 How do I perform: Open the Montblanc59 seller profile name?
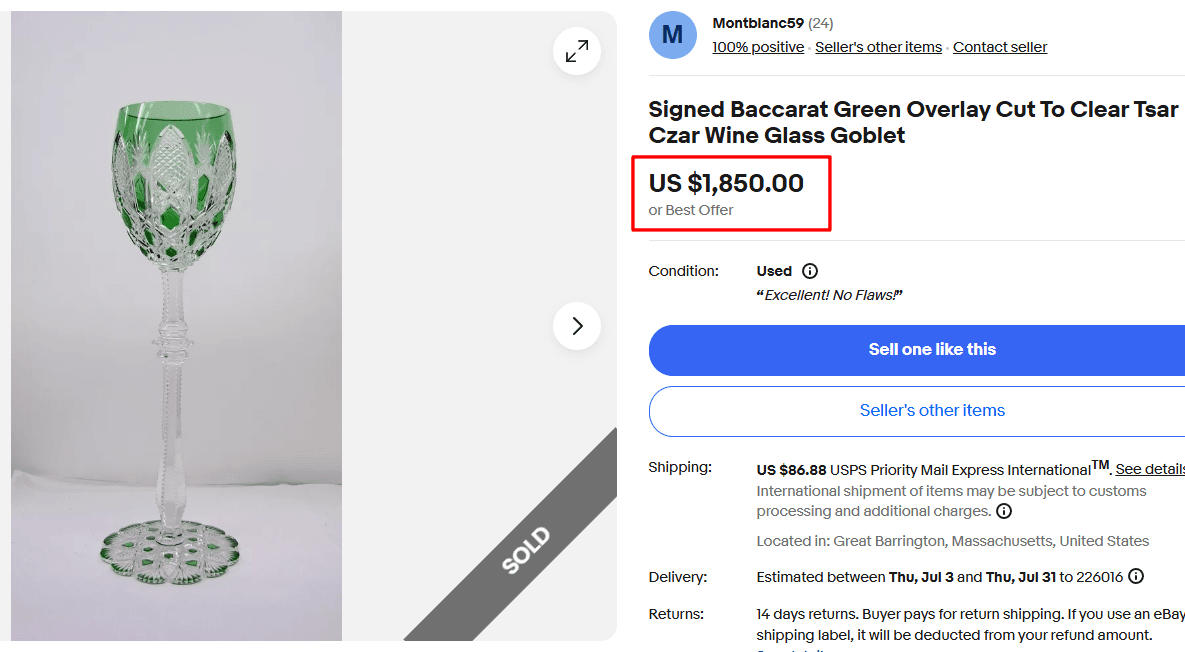pyautogui.click(x=758, y=23)
